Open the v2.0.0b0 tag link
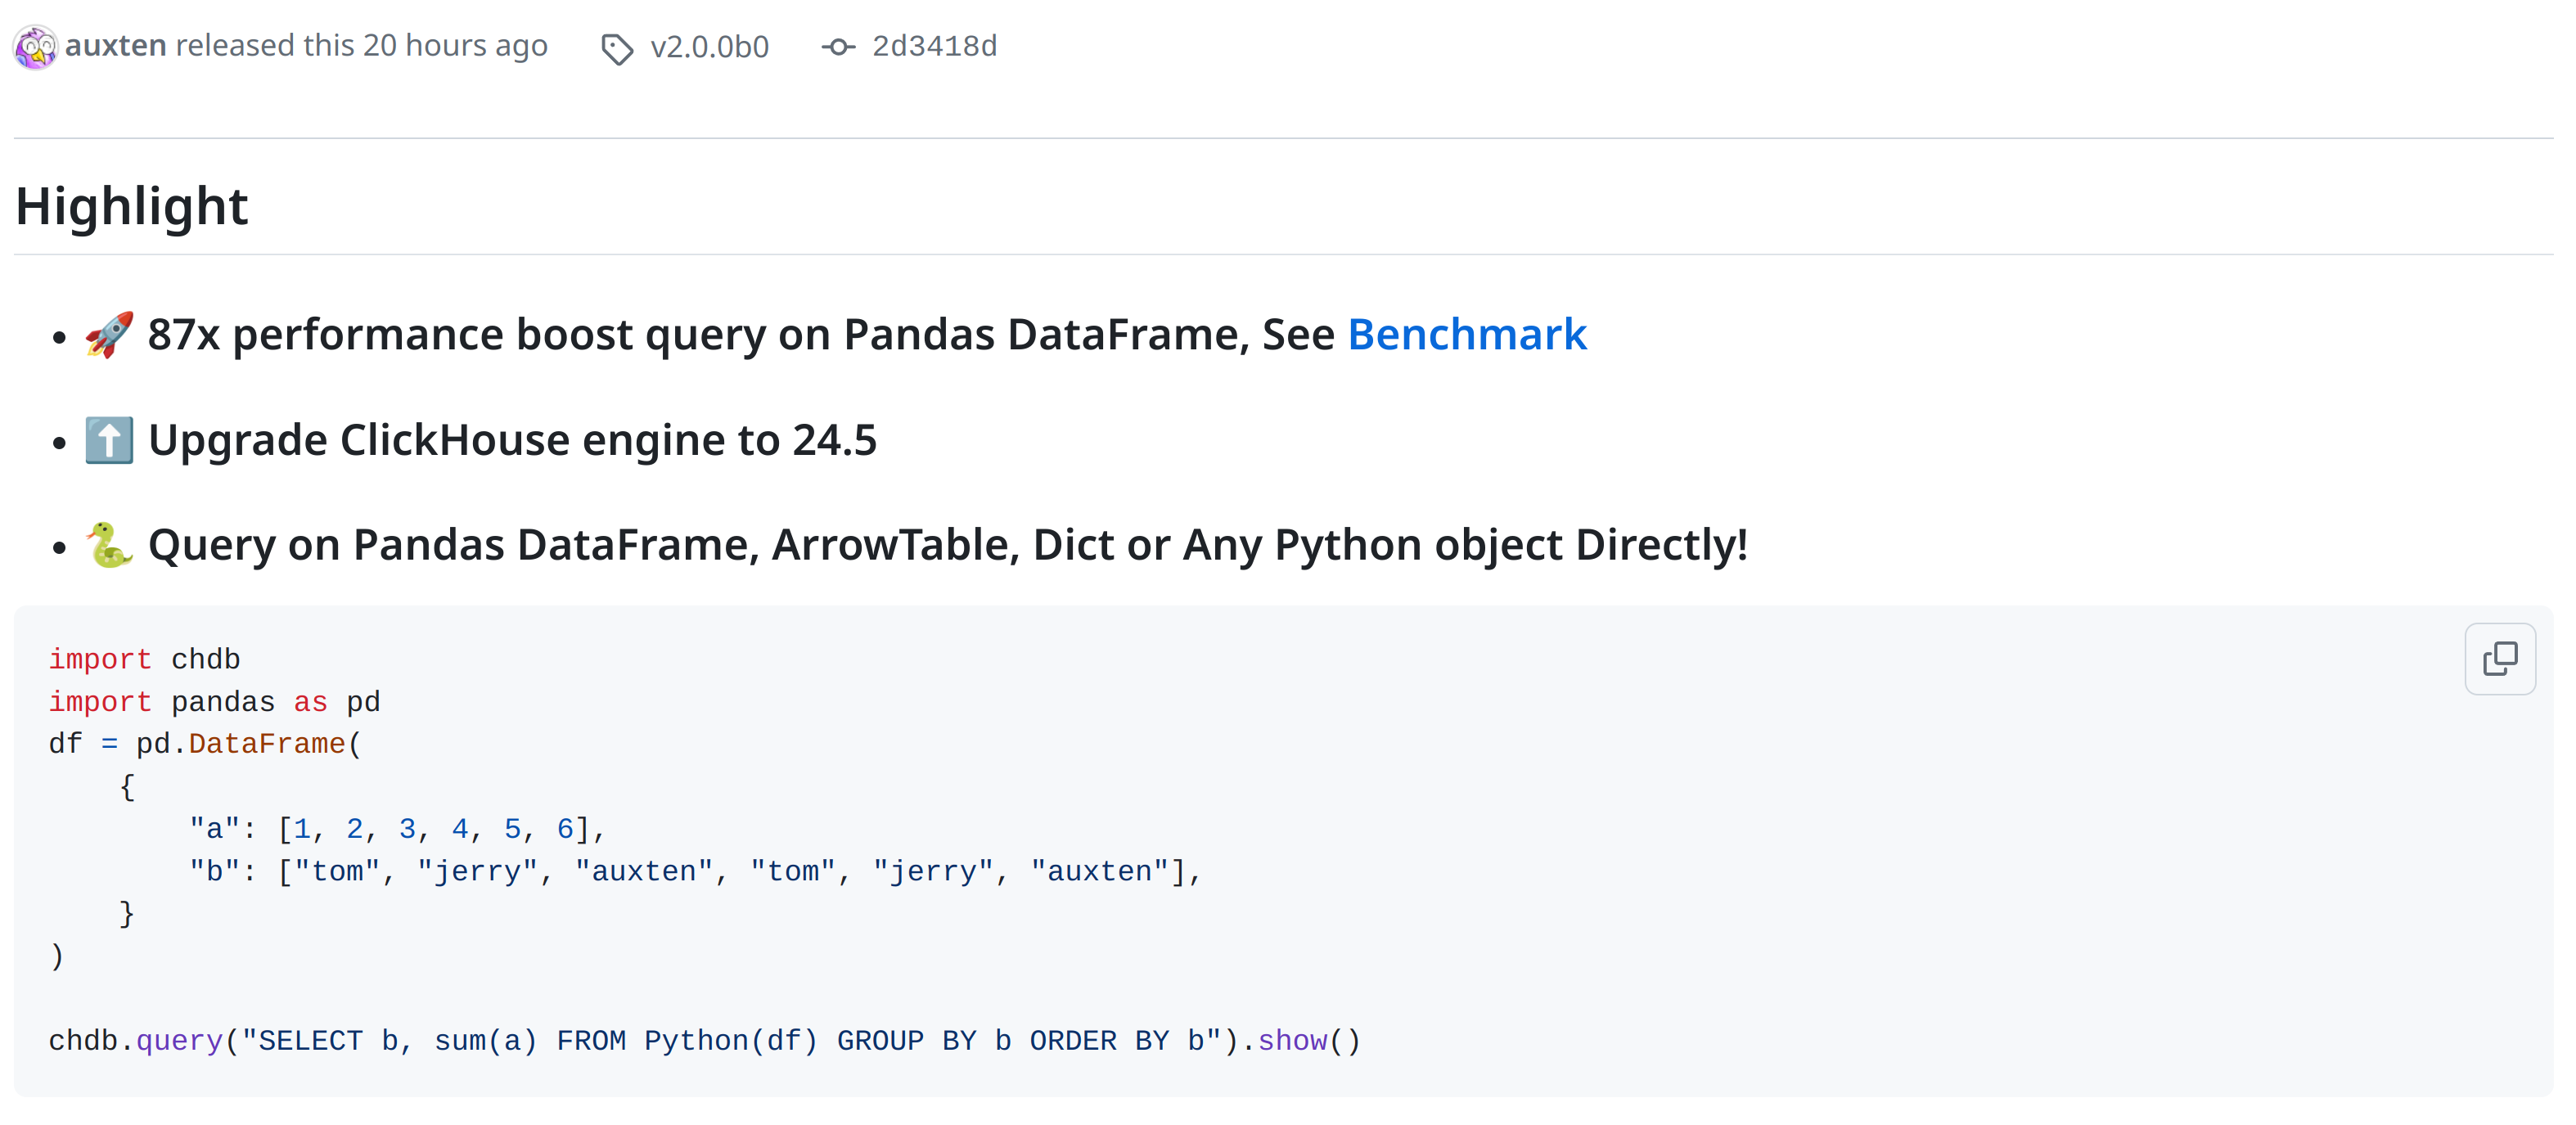The height and width of the screenshot is (1125, 2576). (x=709, y=47)
